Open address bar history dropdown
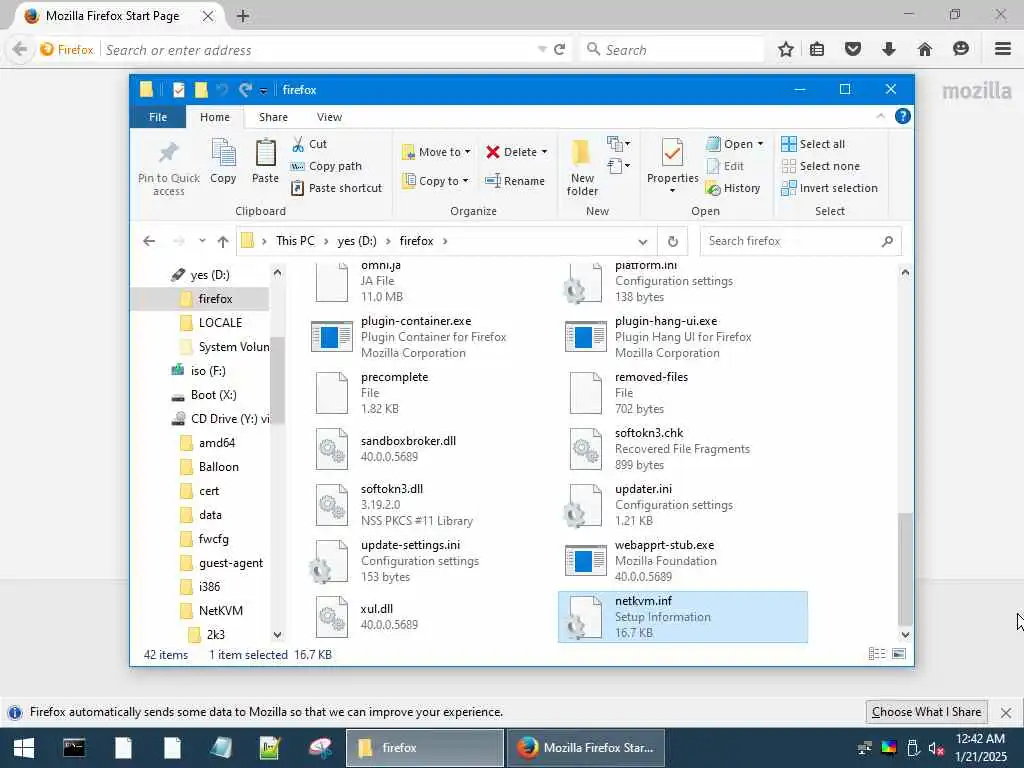 (x=643, y=242)
